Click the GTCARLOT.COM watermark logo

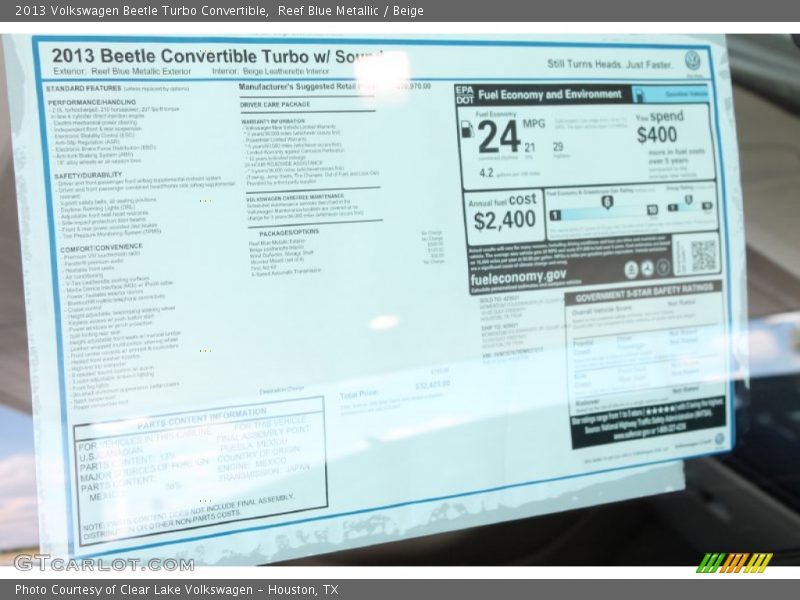pos(105,564)
